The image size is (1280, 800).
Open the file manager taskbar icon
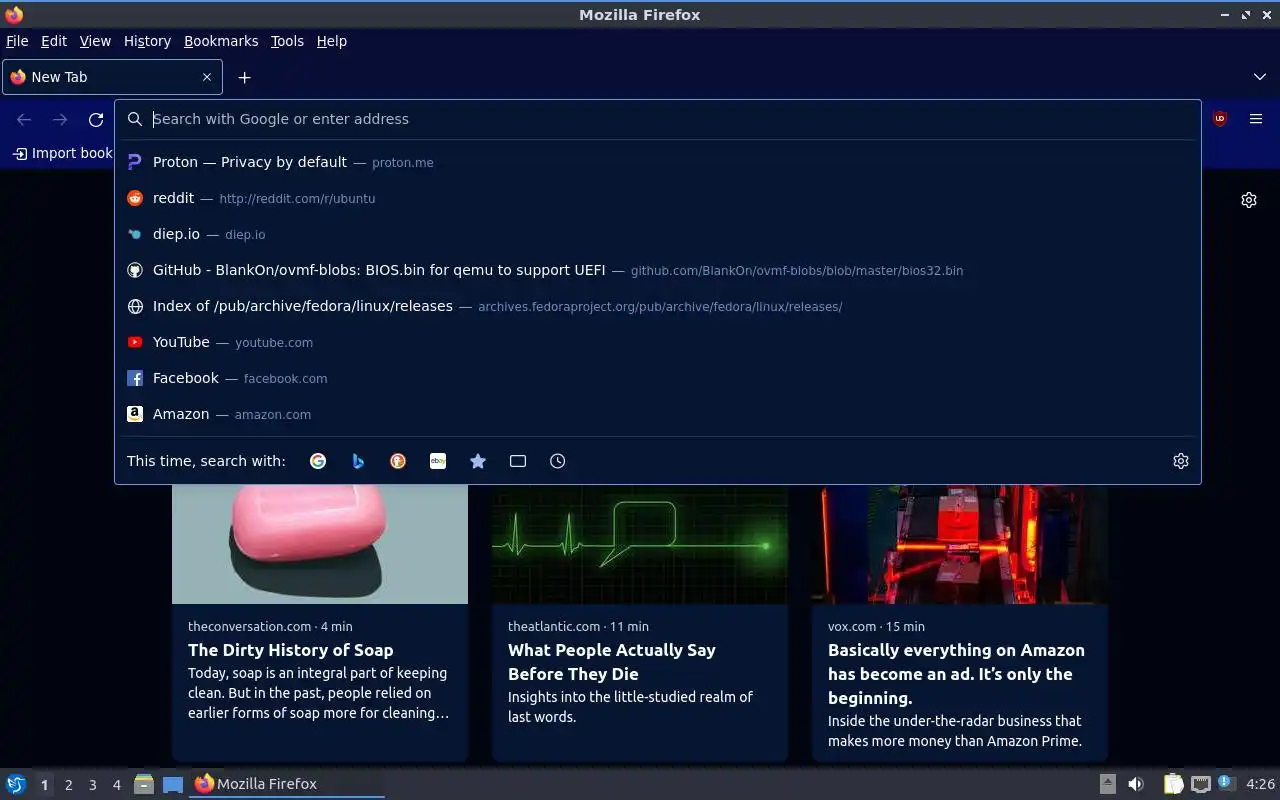[x=144, y=784]
